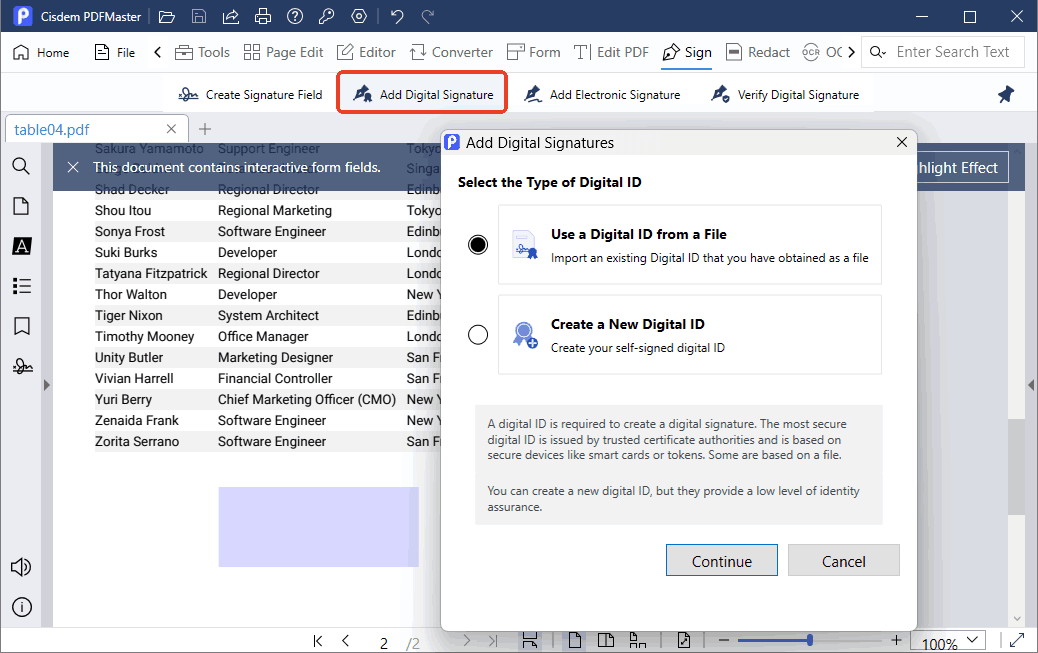Click Create Signature Field

click(250, 95)
